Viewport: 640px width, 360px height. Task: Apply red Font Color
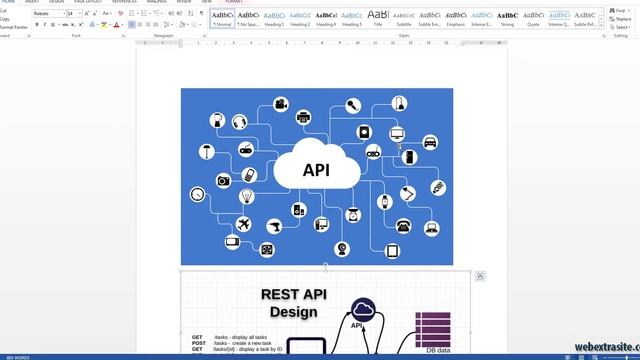[x=116, y=25]
